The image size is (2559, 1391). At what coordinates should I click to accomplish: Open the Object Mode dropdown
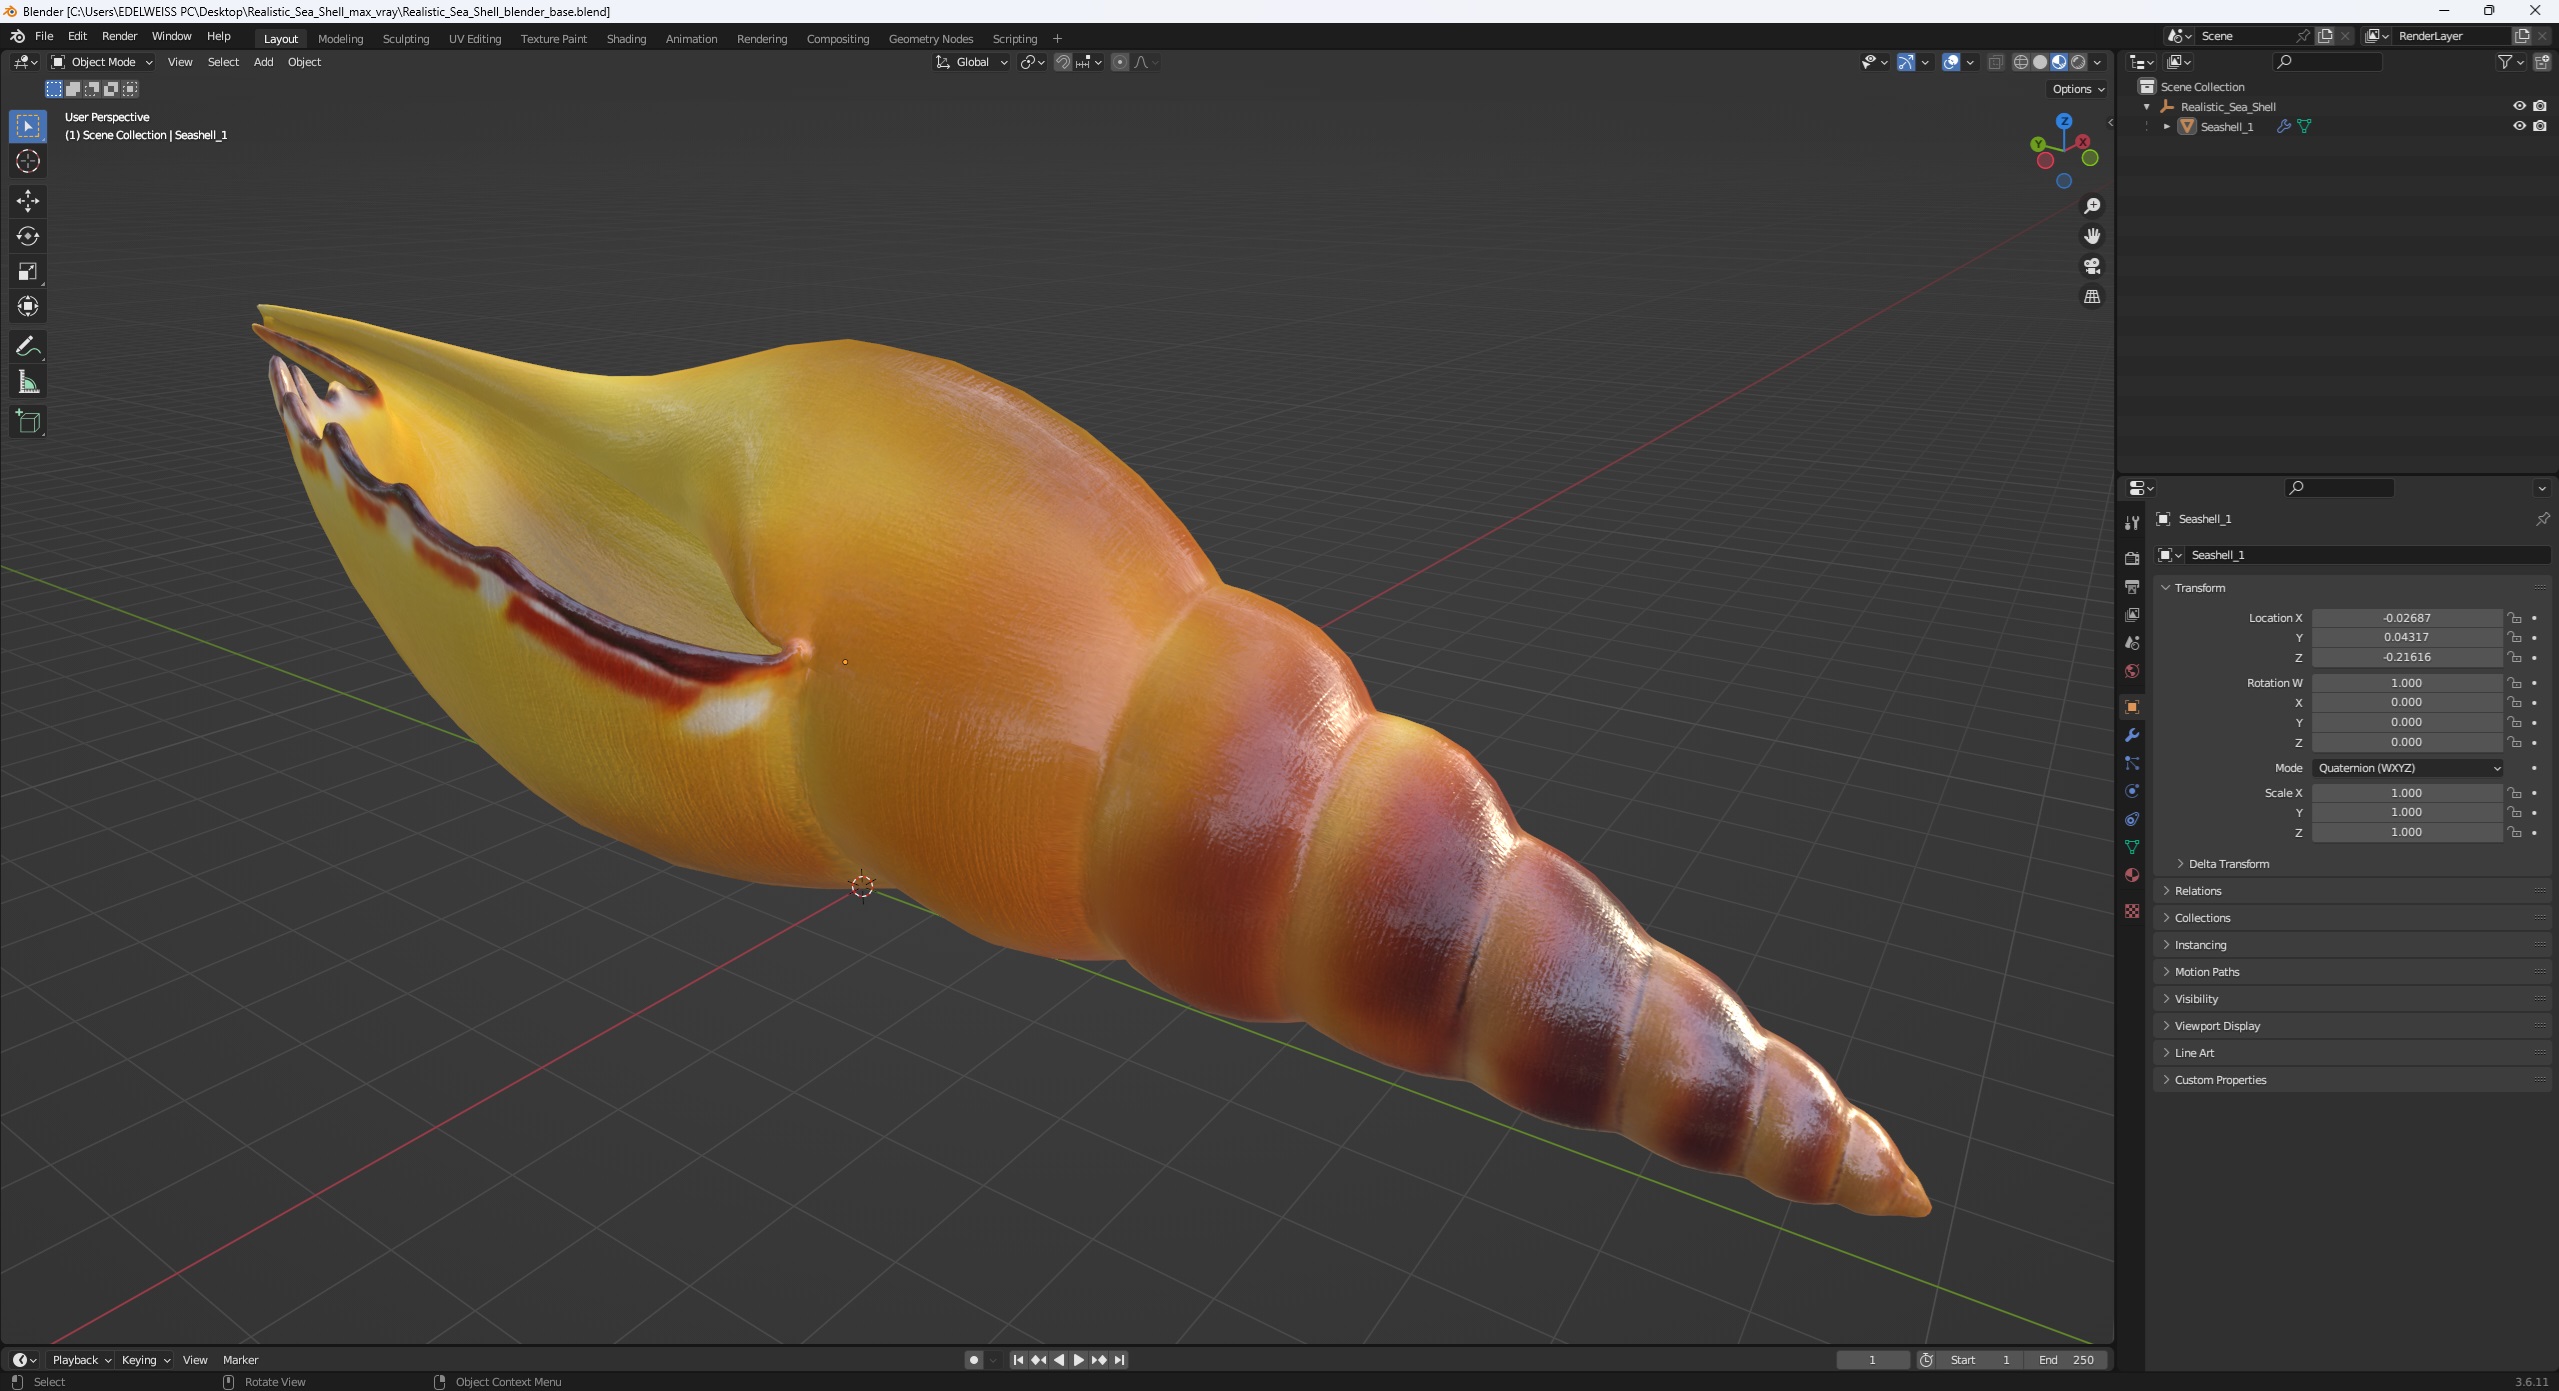(x=102, y=62)
